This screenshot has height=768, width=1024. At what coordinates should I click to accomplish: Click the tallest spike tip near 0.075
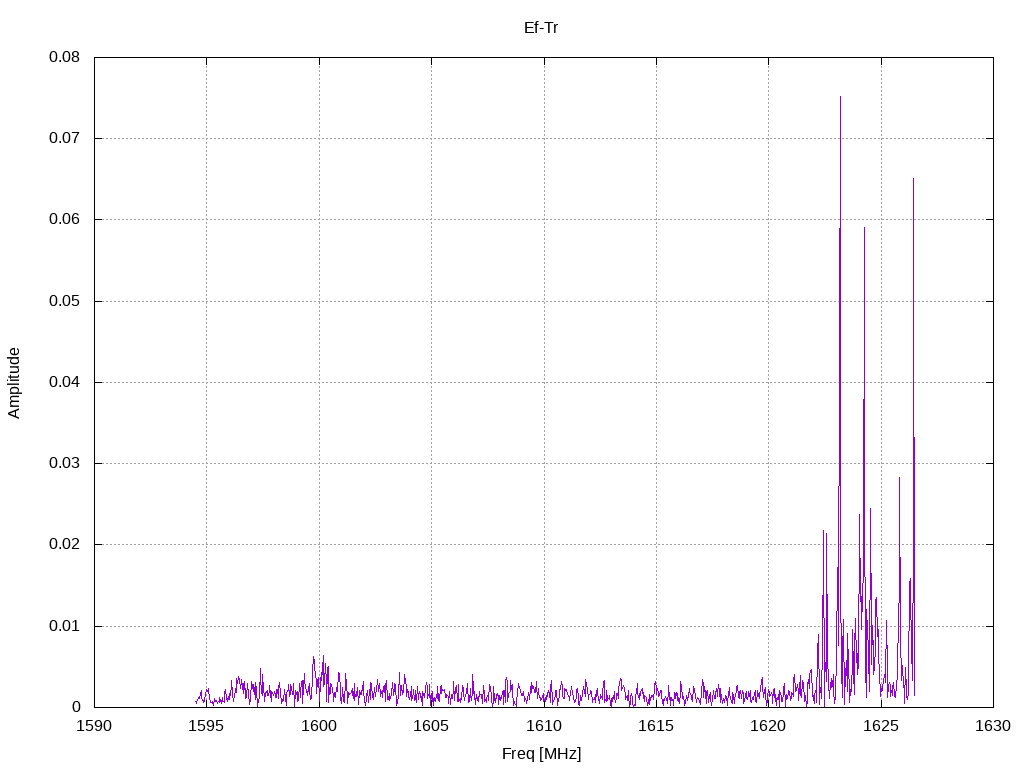click(x=840, y=97)
